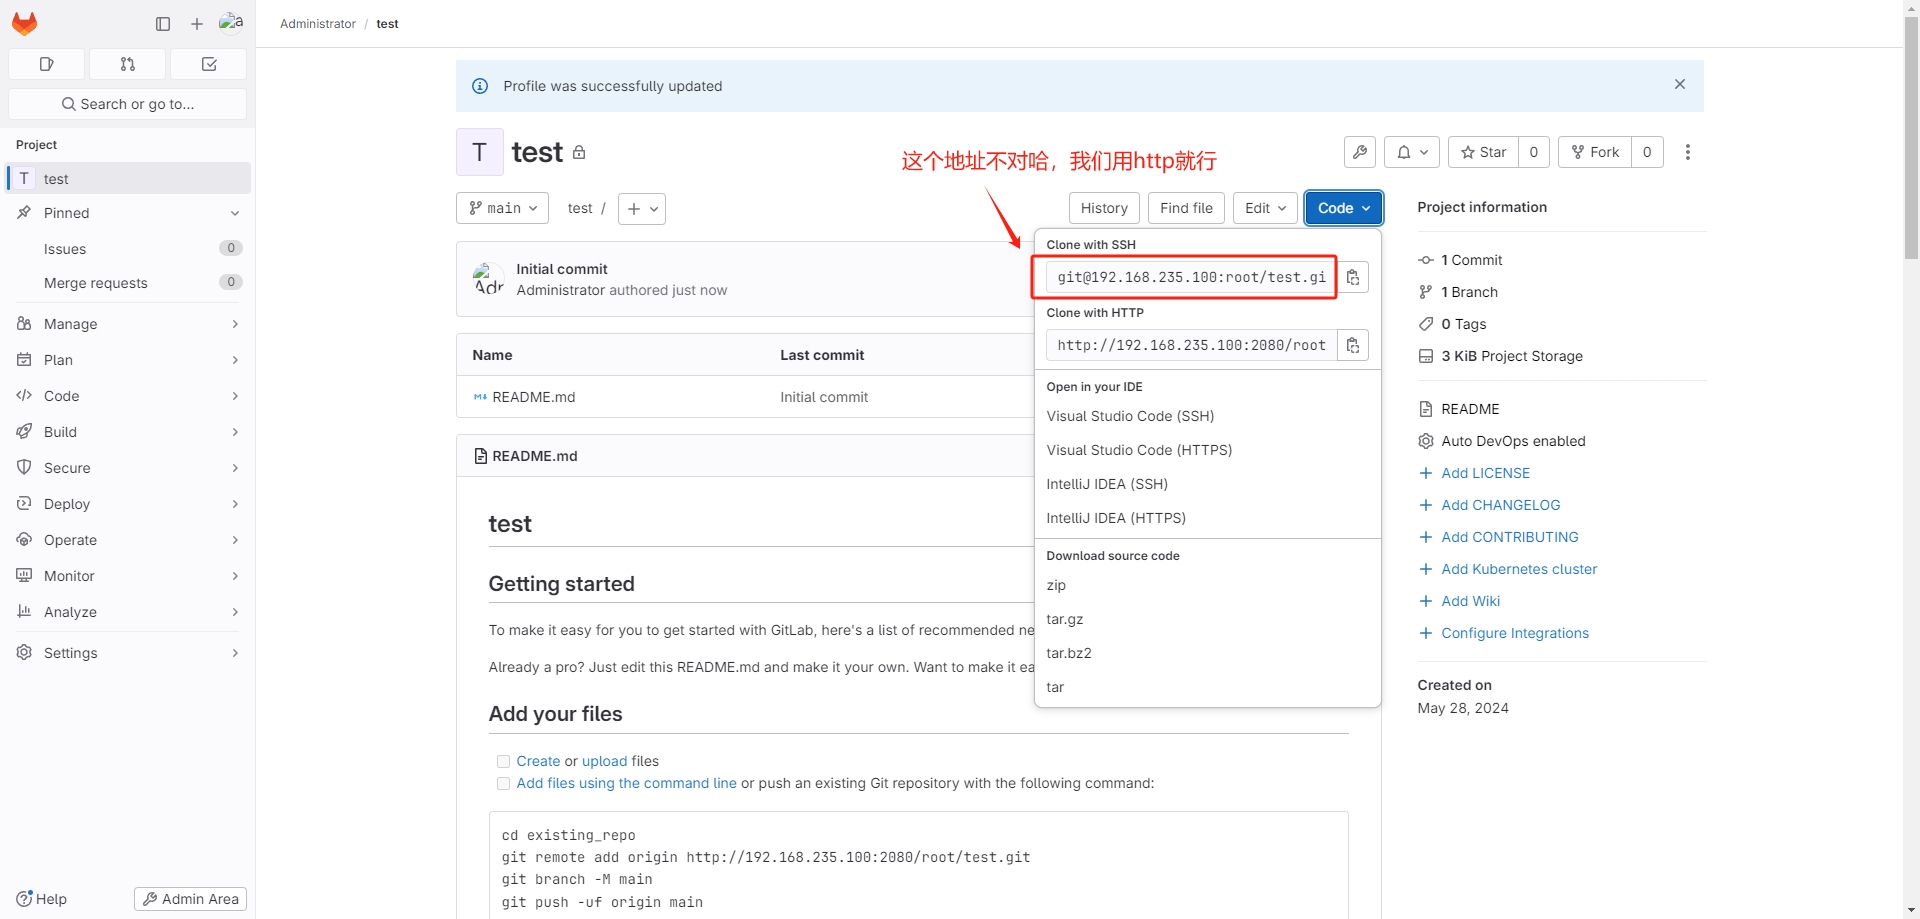
Task: Open the to-do list icon
Action: coord(209,64)
